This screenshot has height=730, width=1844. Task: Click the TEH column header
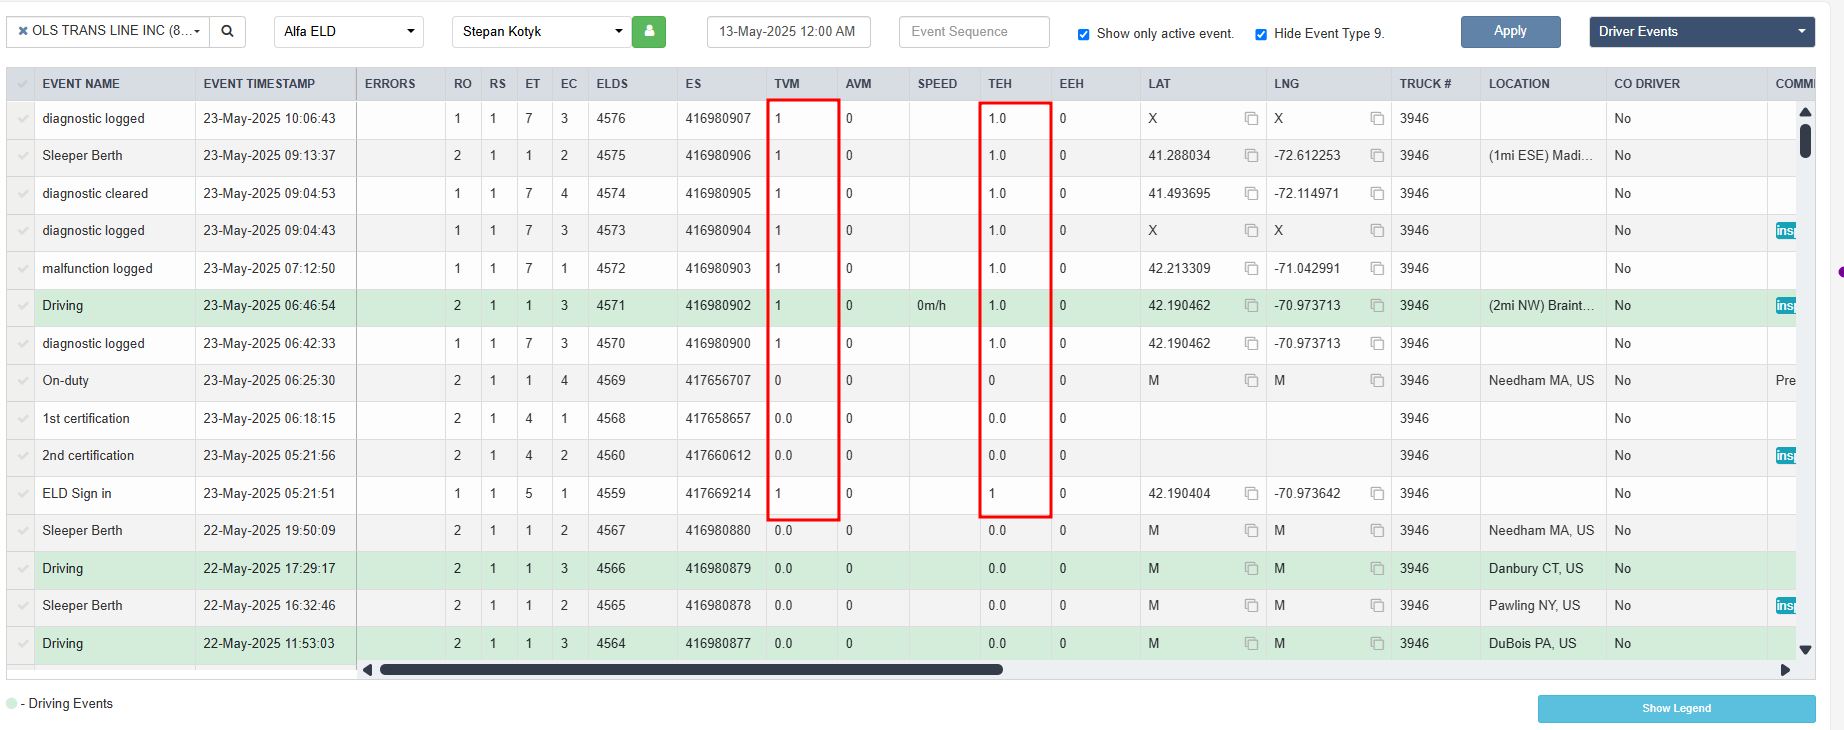[1000, 84]
